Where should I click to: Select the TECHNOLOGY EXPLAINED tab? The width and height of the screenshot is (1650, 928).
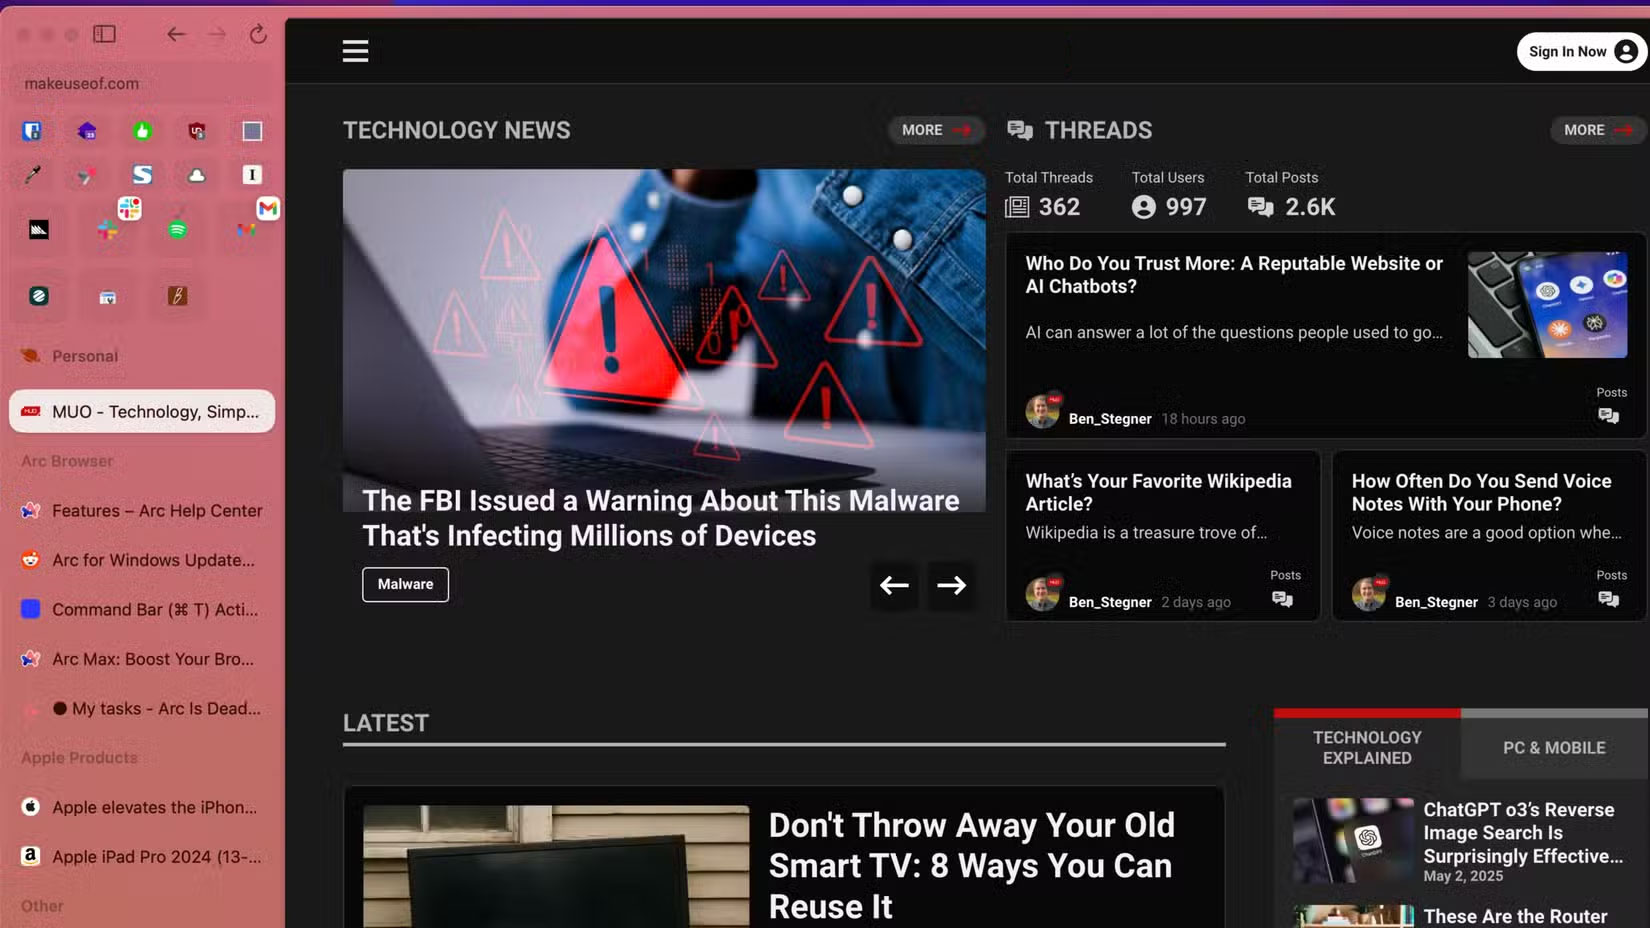[x=1366, y=747]
